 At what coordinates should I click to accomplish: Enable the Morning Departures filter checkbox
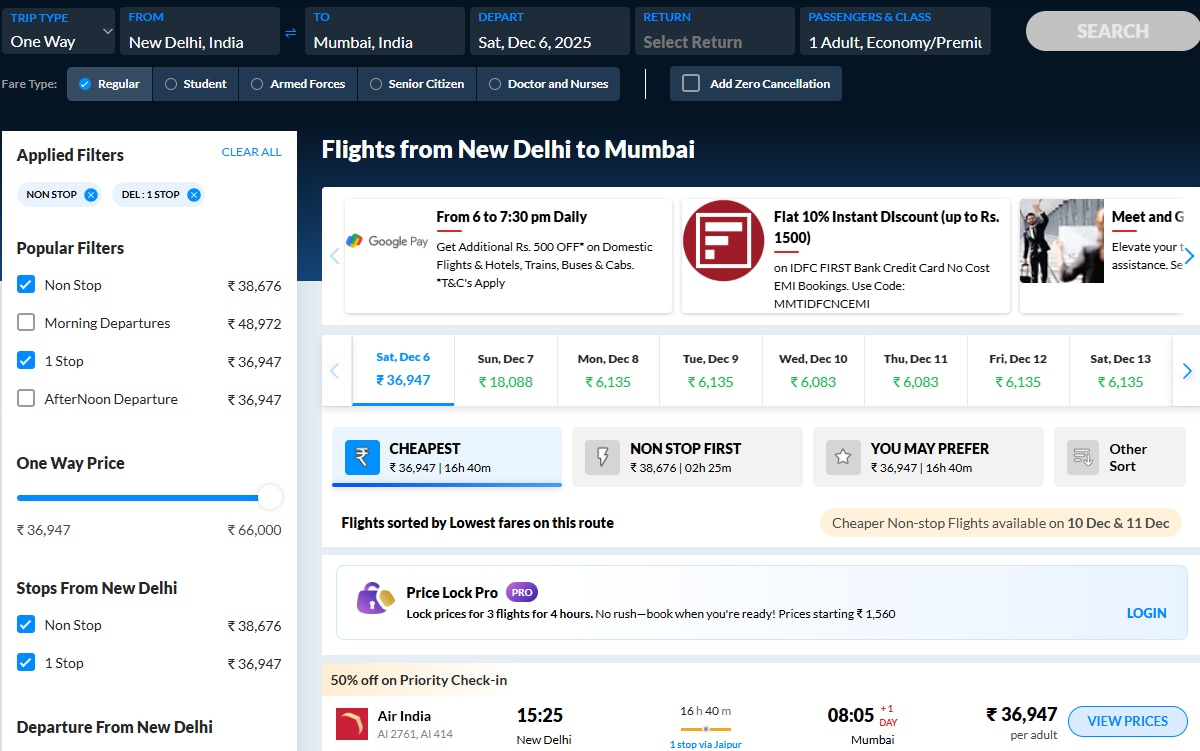point(26,323)
